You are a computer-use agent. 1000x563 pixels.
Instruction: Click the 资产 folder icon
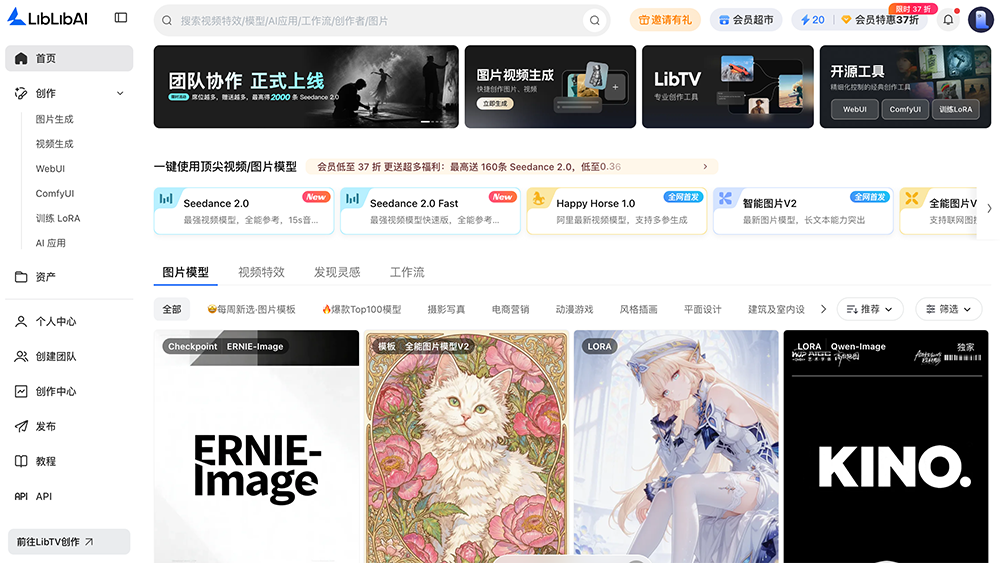(21, 277)
